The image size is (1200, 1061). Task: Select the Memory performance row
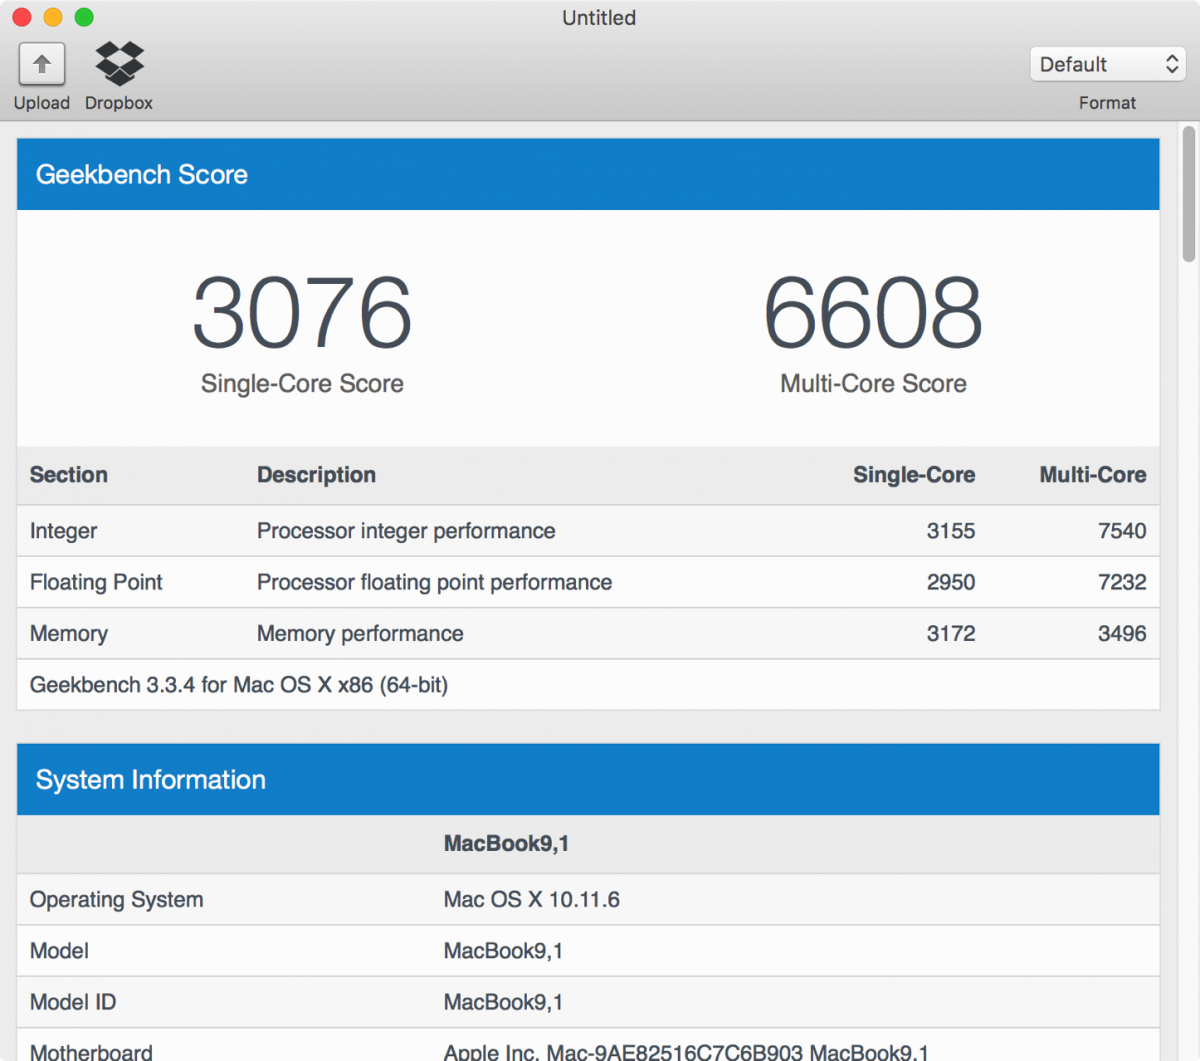tap(400, 633)
